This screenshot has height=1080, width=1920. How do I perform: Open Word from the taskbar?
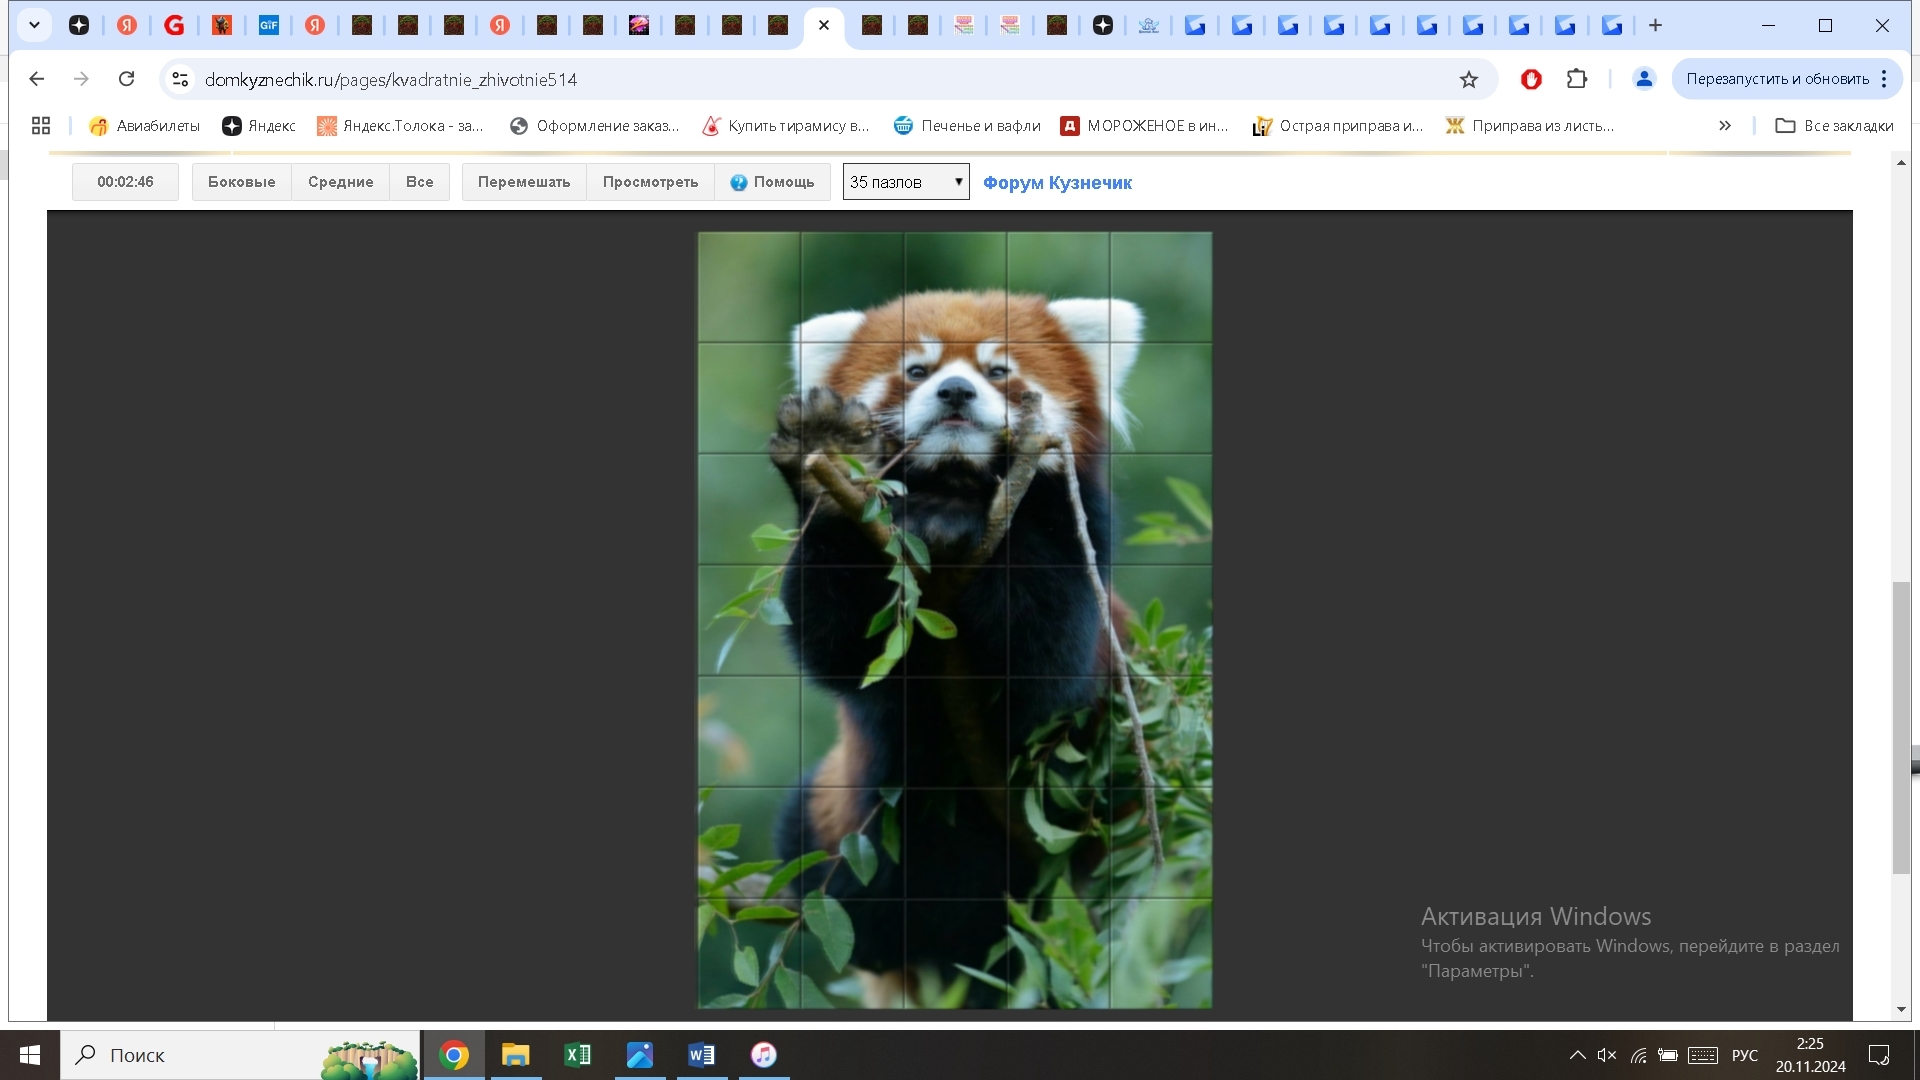coord(701,1055)
